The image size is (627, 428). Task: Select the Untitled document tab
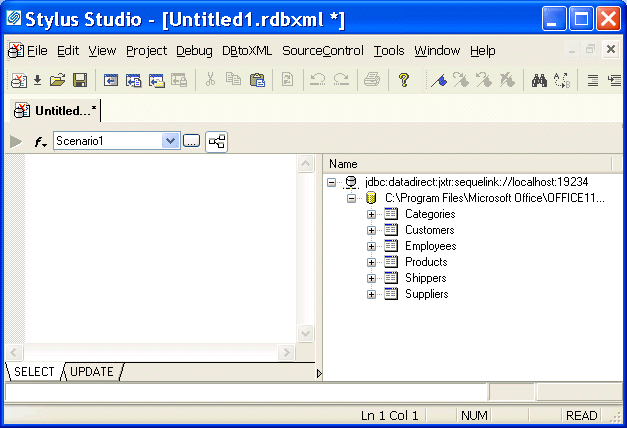(x=57, y=111)
